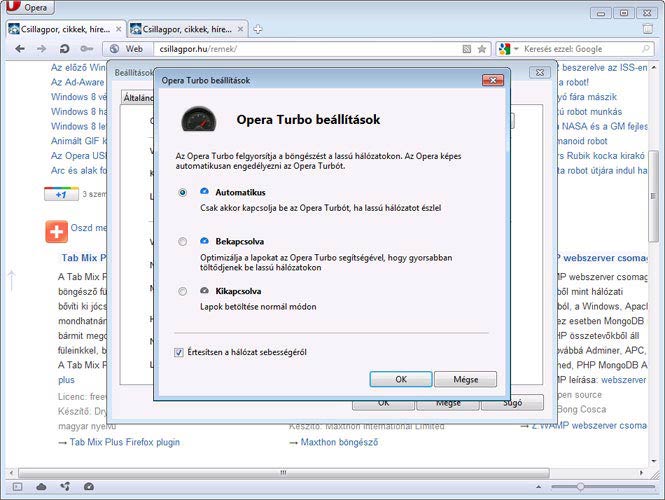Viewport: 665px width, 500px height.
Task: Select the Bekapcsolva radio button
Action: (182, 242)
